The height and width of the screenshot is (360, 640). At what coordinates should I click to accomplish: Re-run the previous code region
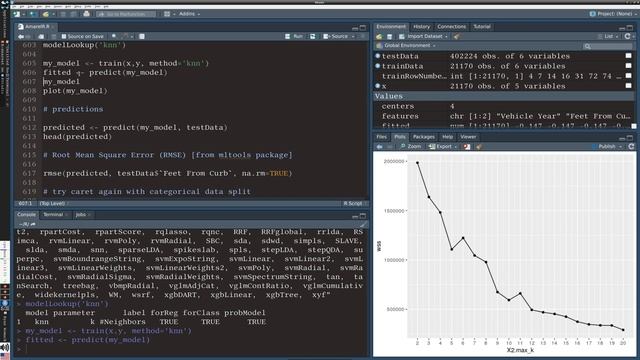pyautogui.click(x=313, y=36)
